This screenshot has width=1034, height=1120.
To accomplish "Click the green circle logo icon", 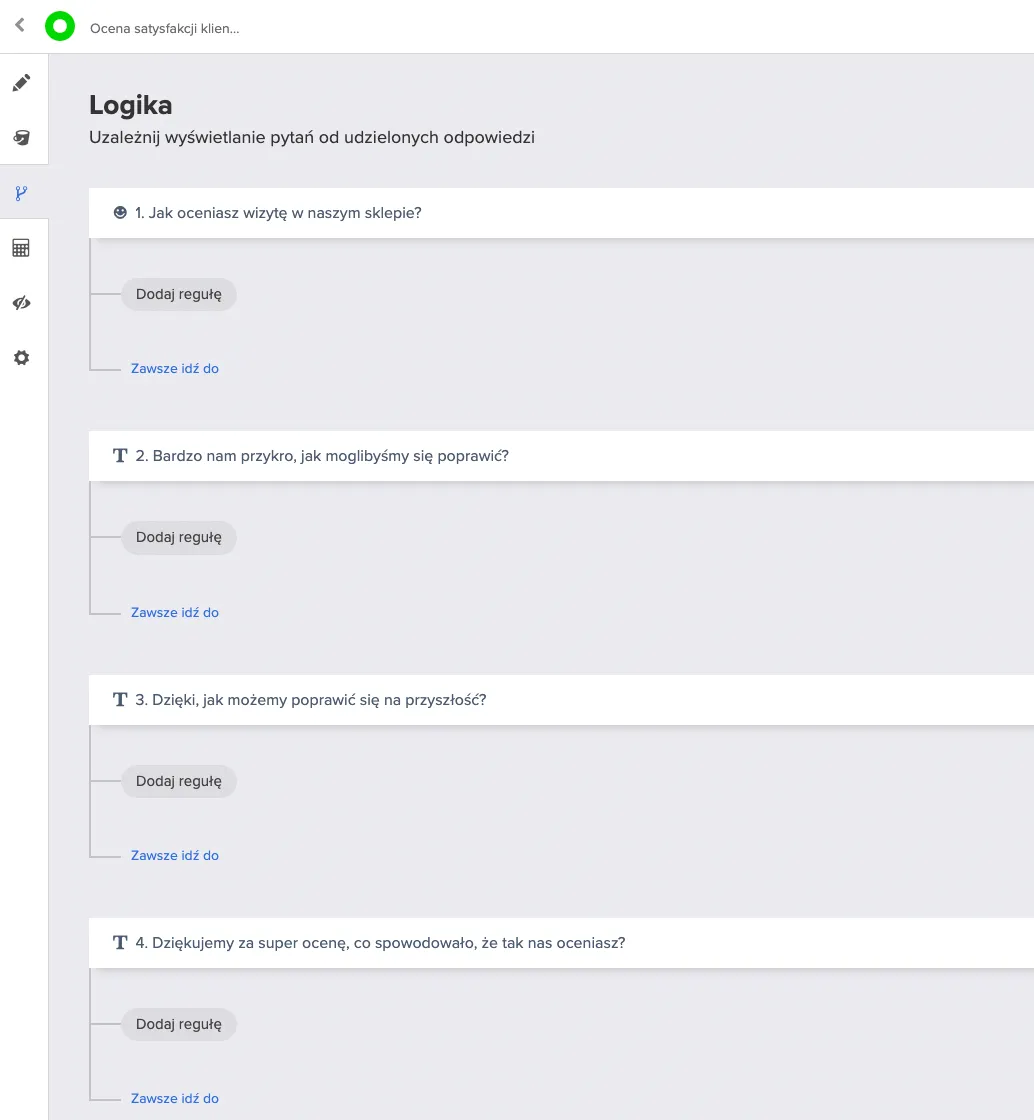I will (60, 26).
